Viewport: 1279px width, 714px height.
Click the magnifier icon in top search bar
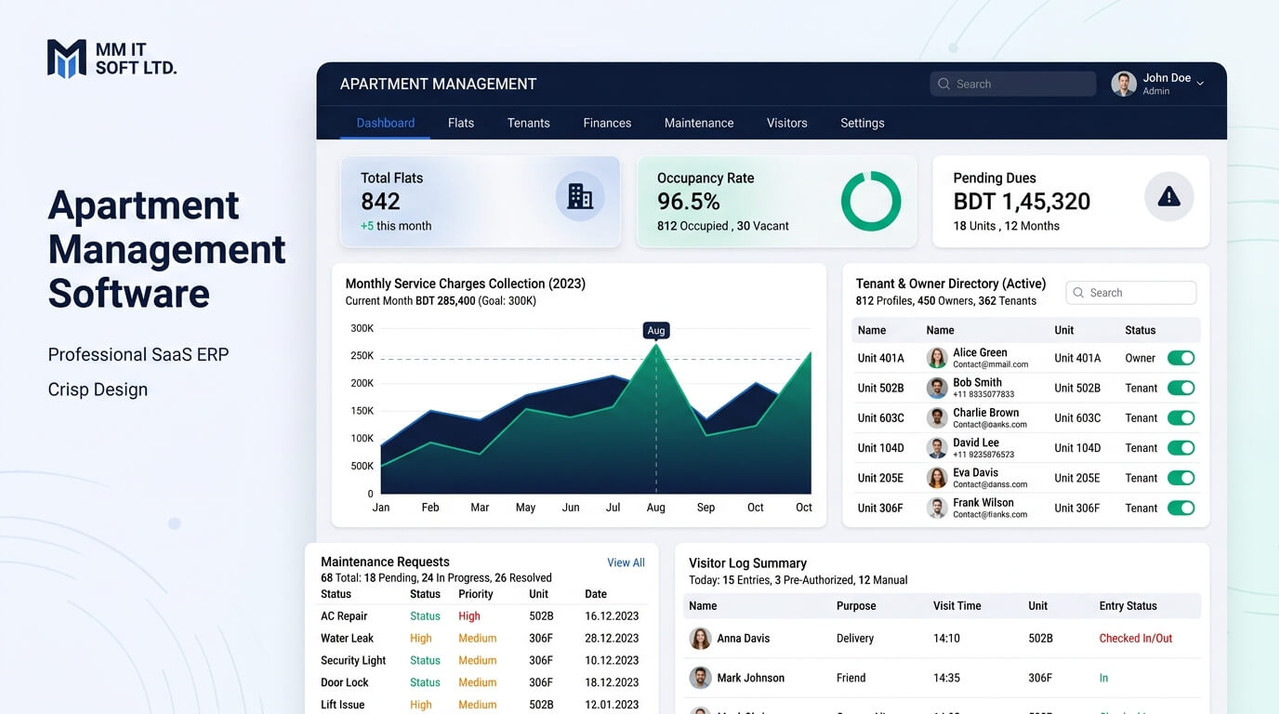click(x=944, y=84)
